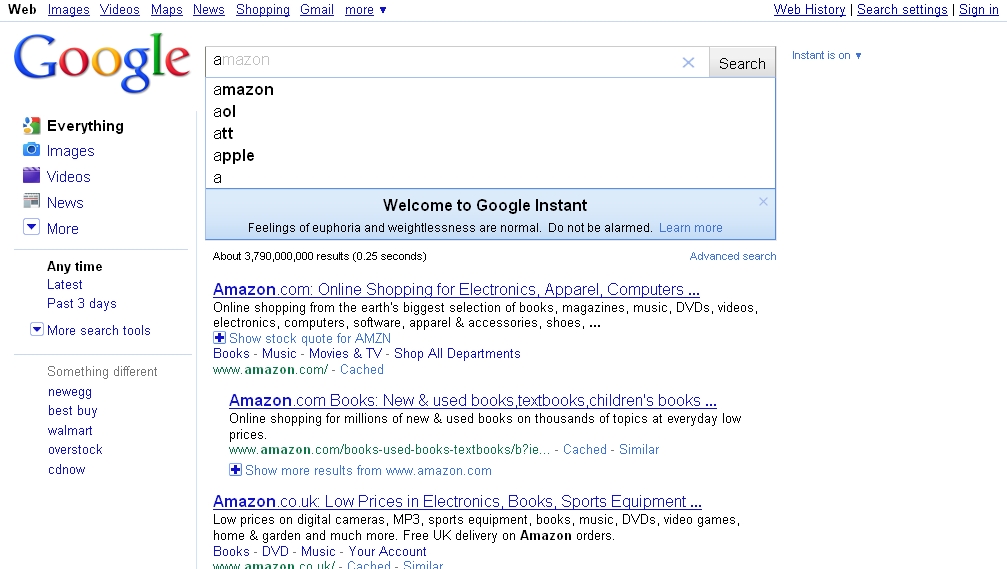Click Show stock quote for AMZN text
1007x569 pixels.
click(310, 338)
